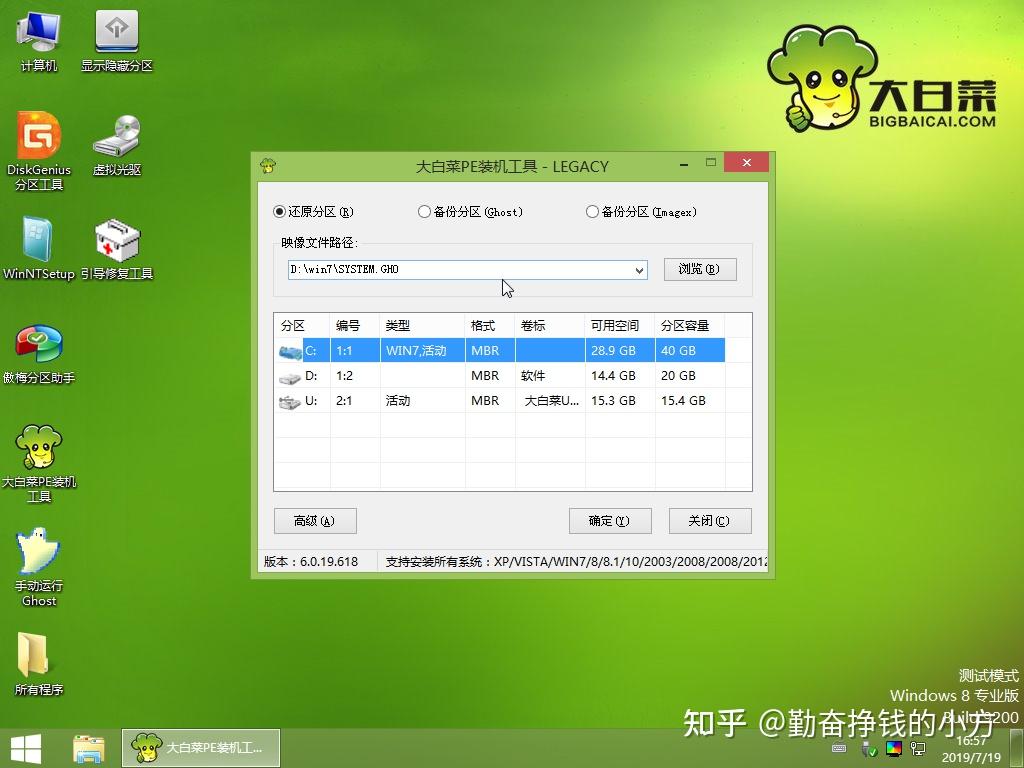
Task: Sort by the 编号 column header
Action: (355, 325)
